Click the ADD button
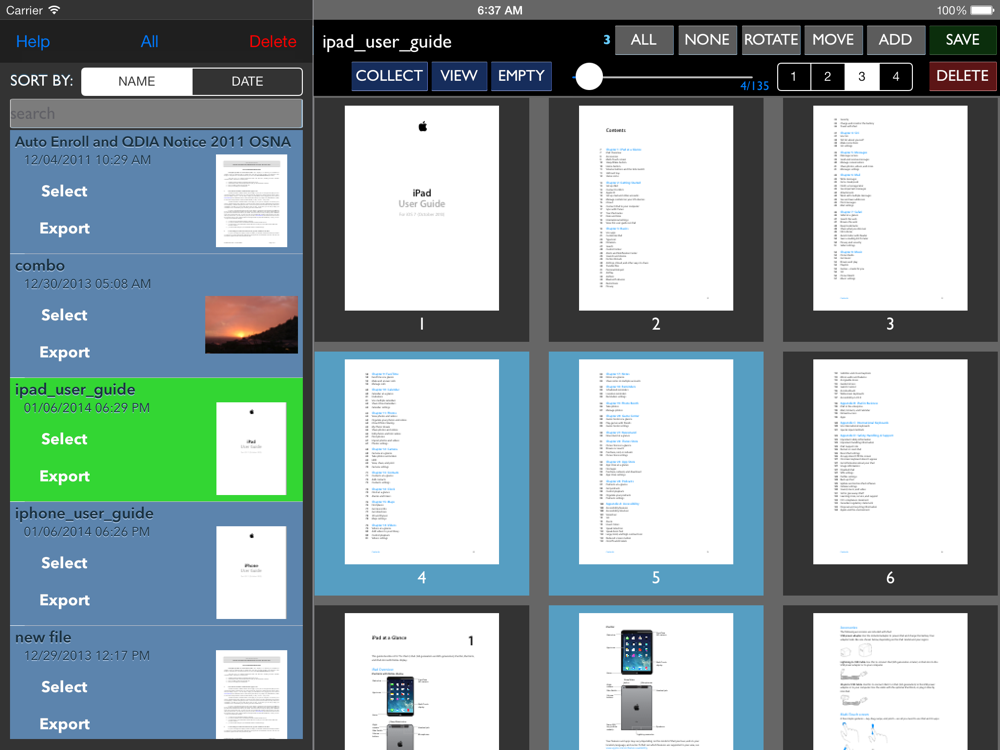 click(895, 40)
